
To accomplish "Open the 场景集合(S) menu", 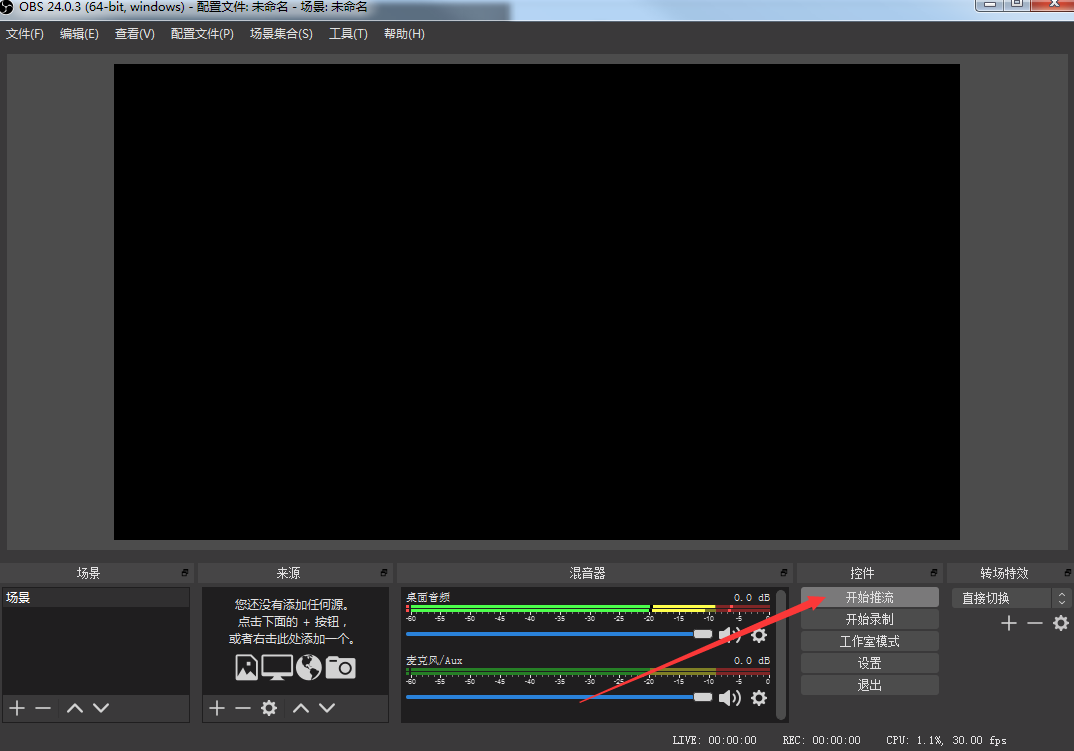I will tap(282, 34).
